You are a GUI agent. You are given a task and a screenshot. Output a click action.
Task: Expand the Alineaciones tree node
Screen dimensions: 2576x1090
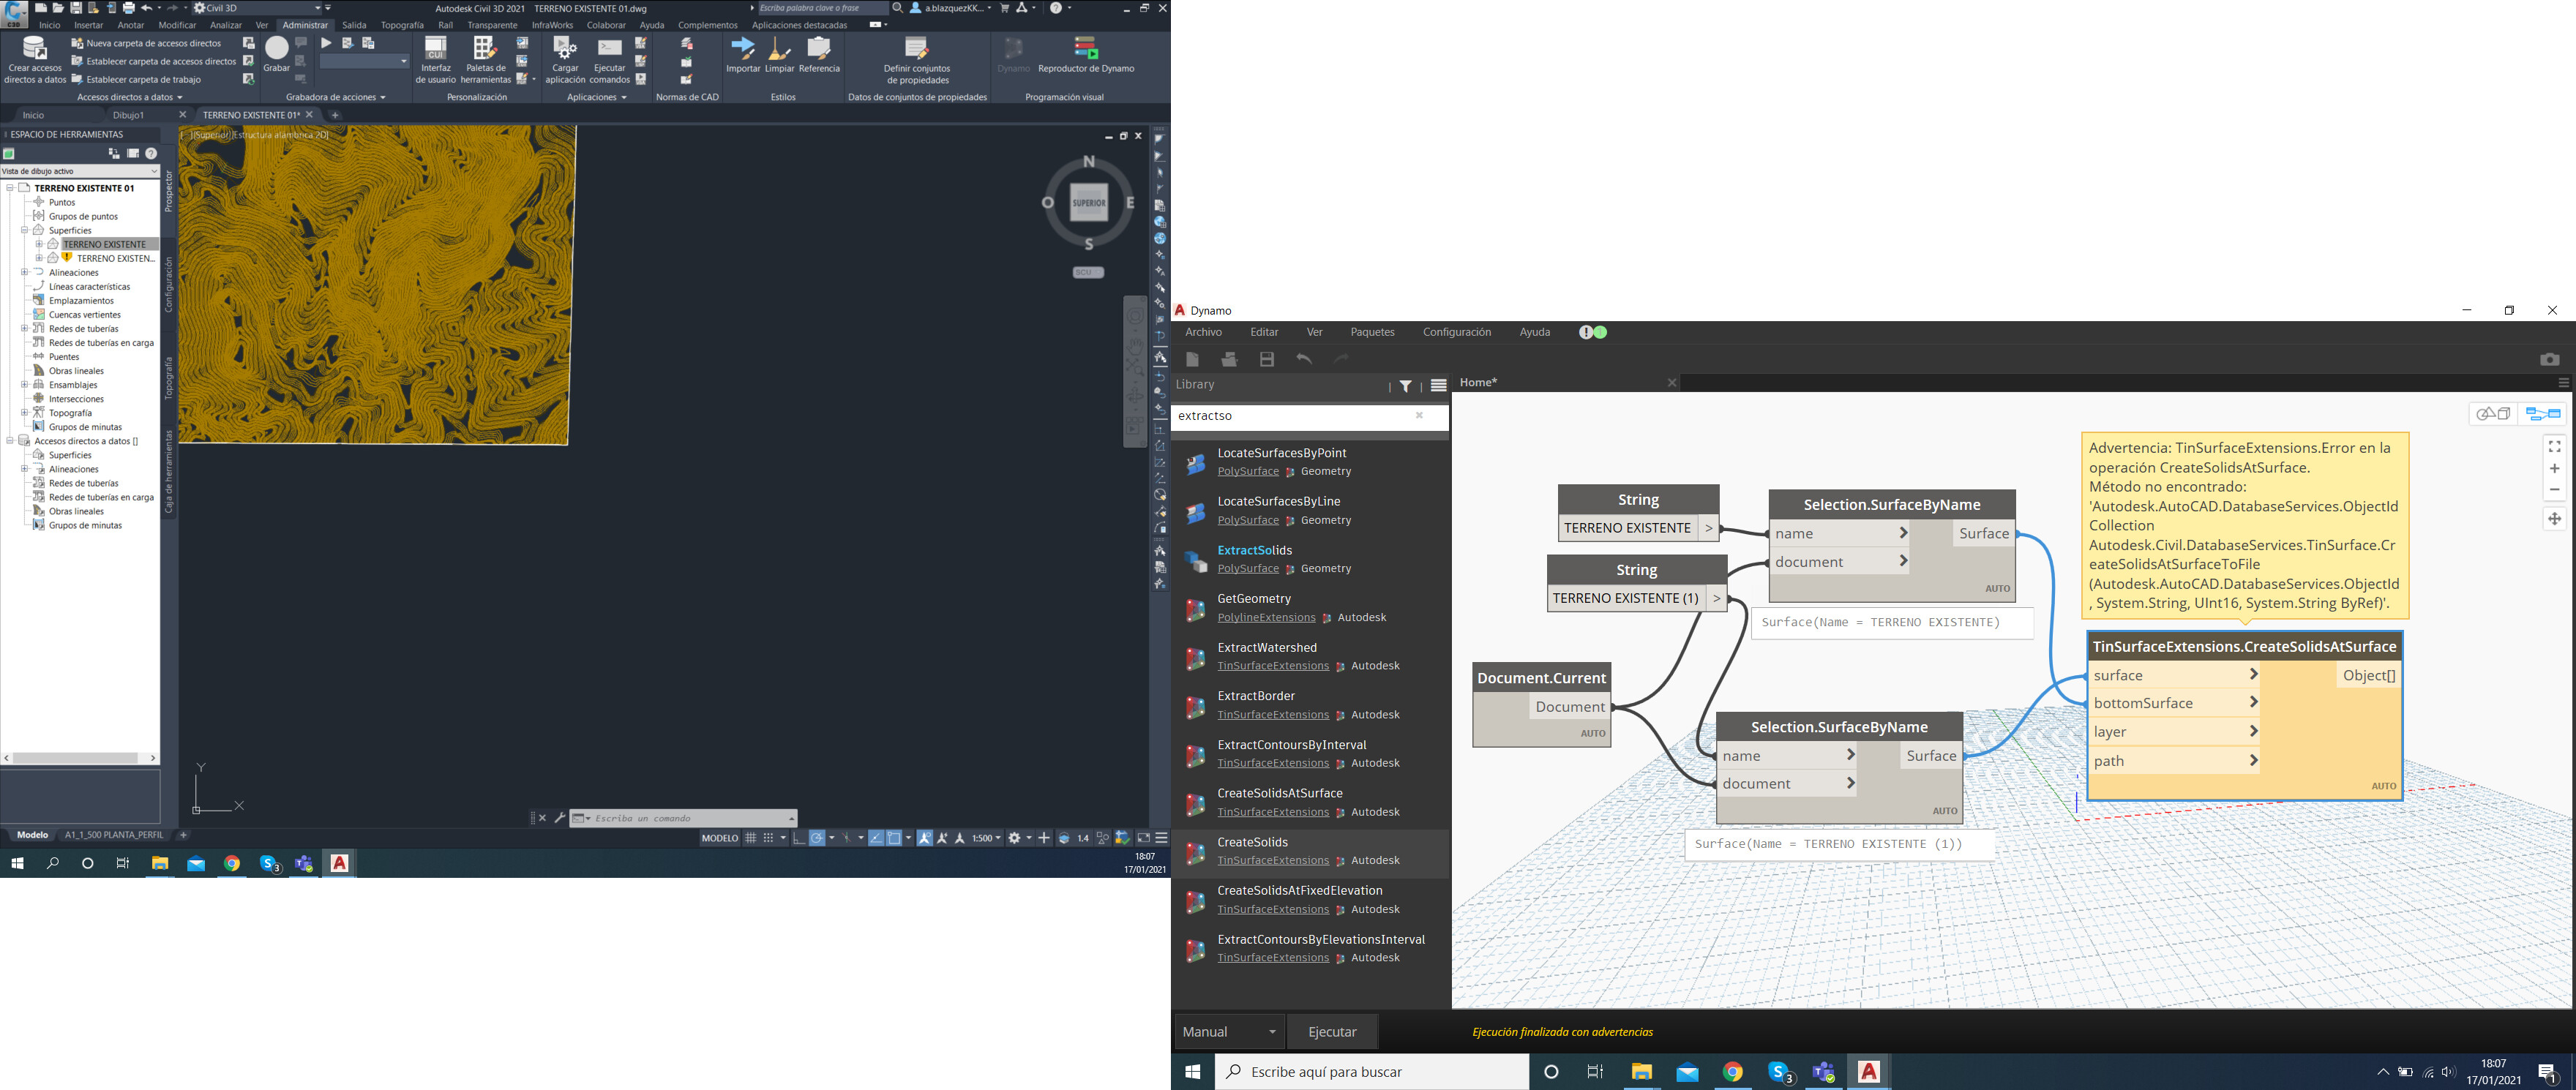point(24,272)
